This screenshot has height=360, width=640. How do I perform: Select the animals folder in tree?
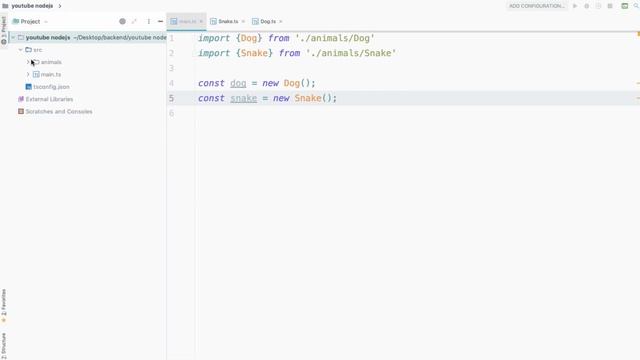click(x=51, y=62)
